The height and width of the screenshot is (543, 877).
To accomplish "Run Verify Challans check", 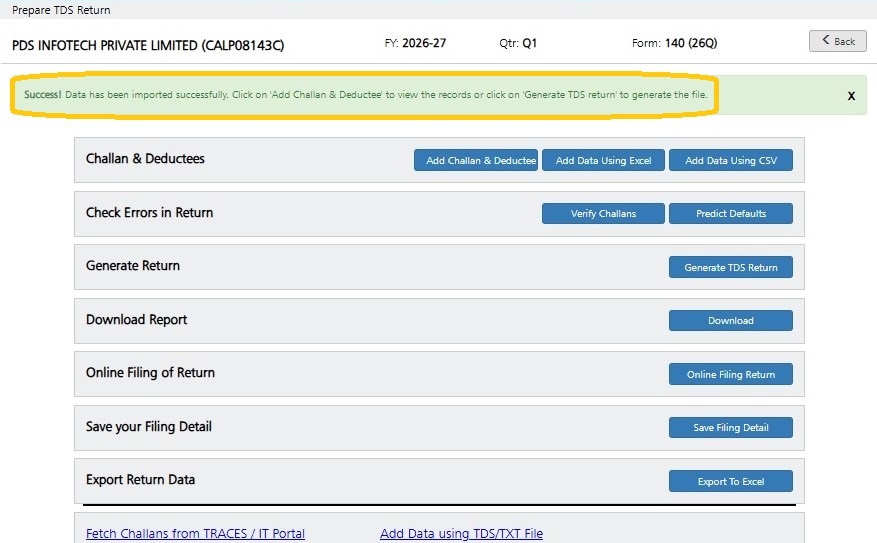I will tap(603, 214).
